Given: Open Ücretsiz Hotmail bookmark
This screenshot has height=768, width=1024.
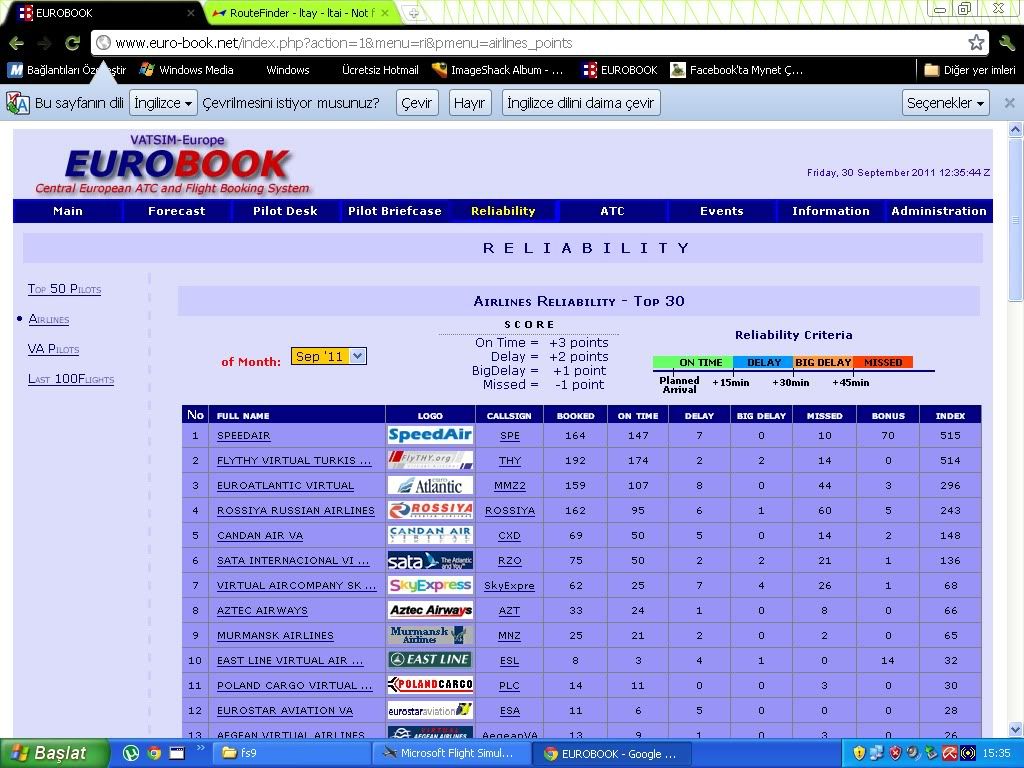Looking at the screenshot, I should [380, 70].
